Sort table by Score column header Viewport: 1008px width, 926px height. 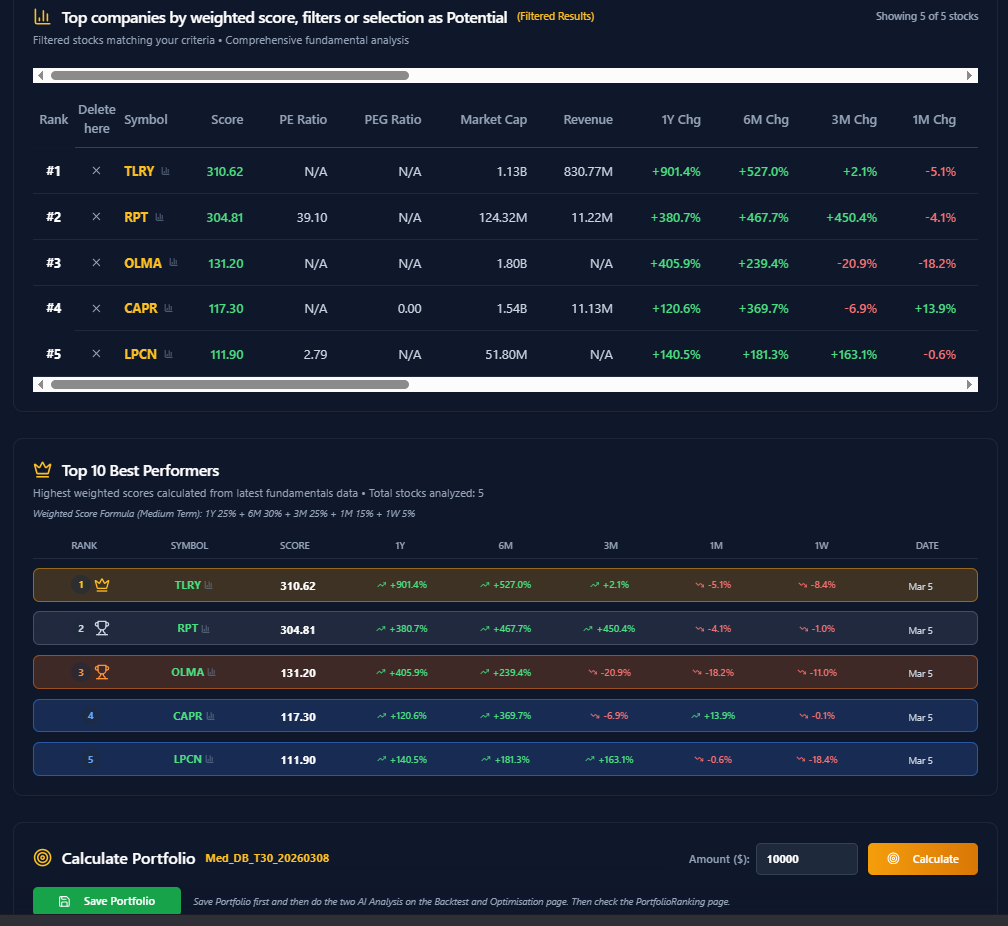(x=227, y=120)
